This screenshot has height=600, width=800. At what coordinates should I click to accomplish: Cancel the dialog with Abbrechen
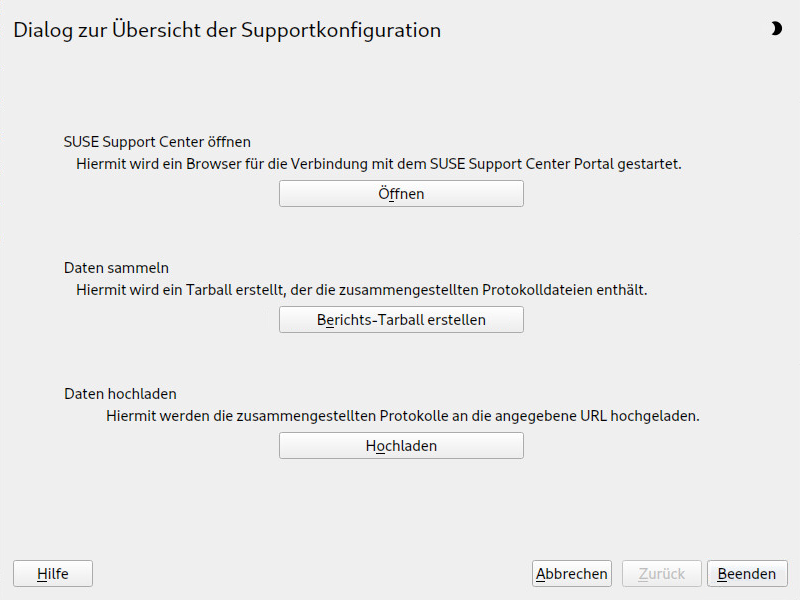(571, 573)
